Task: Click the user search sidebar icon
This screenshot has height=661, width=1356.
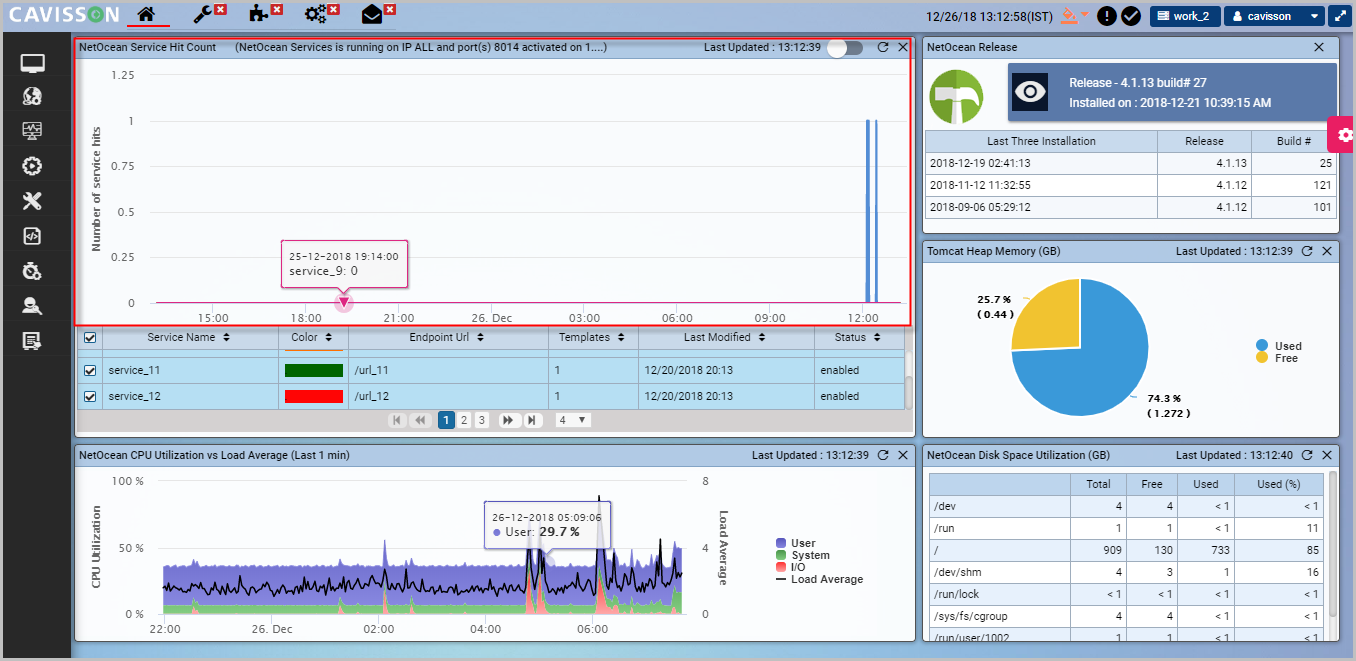Action: 33,306
